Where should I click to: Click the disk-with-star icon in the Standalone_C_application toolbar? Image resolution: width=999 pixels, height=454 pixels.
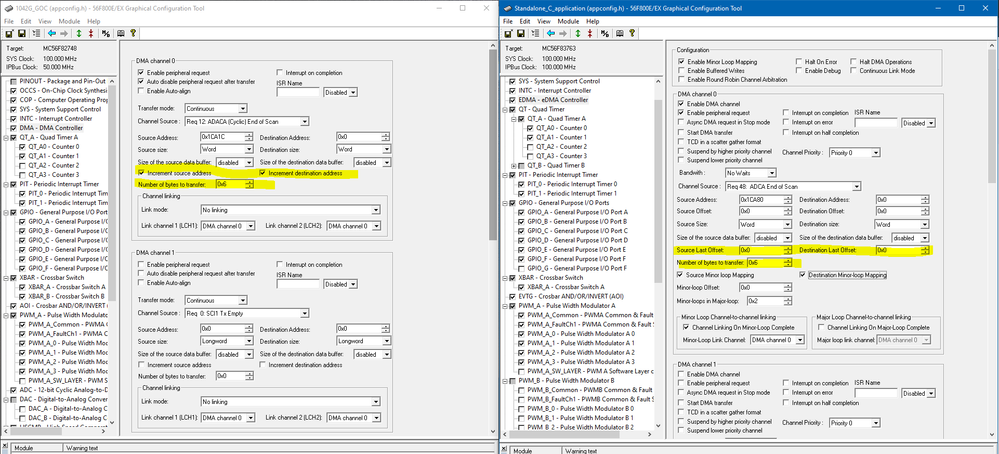pos(508,32)
